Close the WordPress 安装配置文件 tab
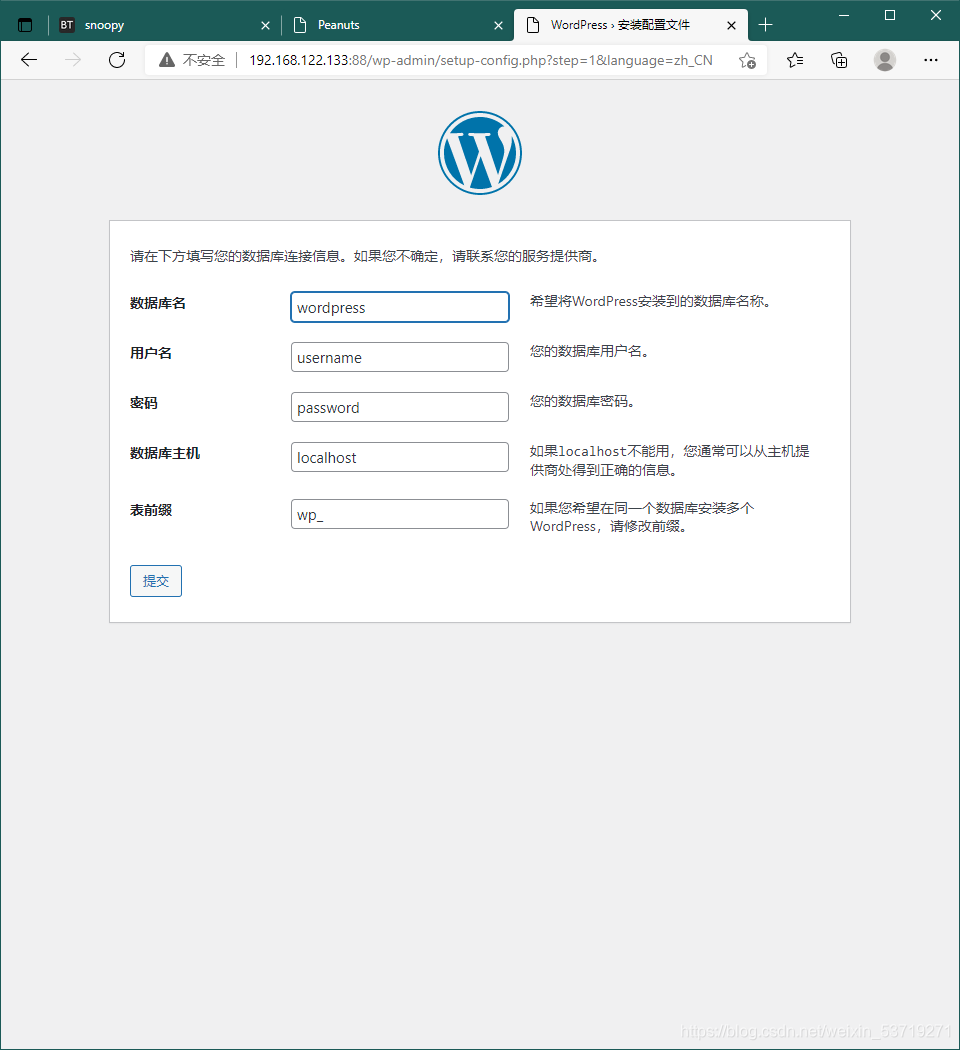This screenshot has height=1050, width=960. click(731, 24)
